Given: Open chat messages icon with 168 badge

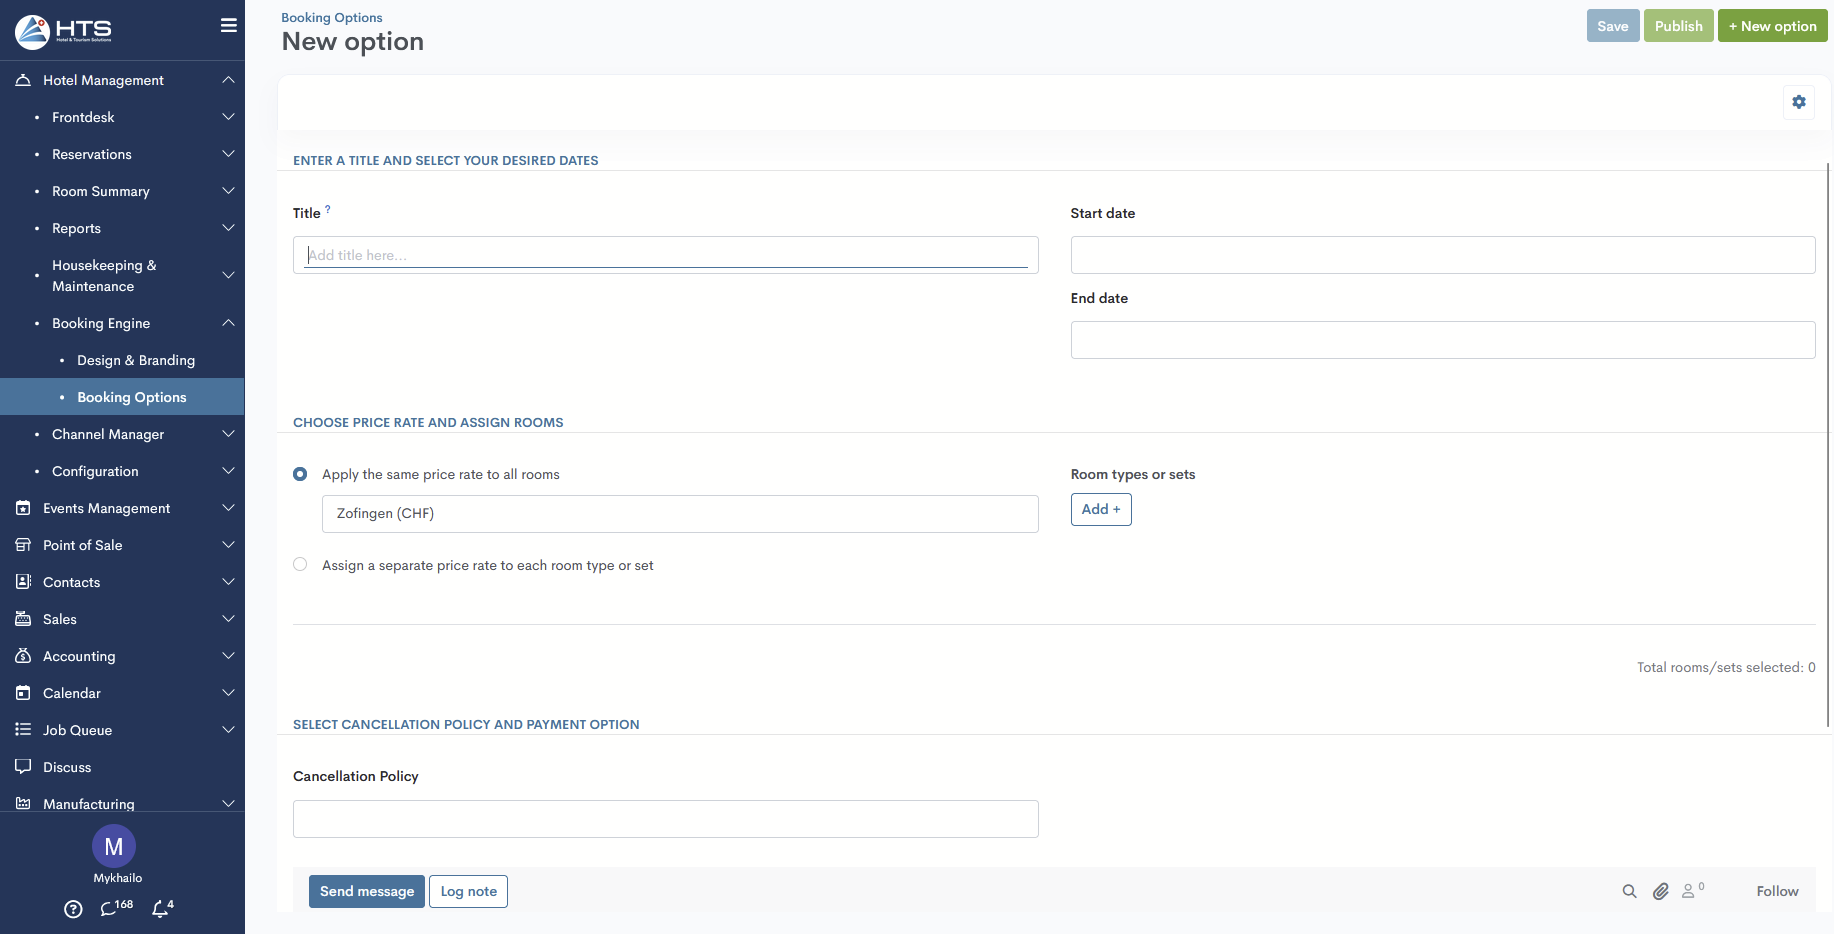Looking at the screenshot, I should point(110,909).
